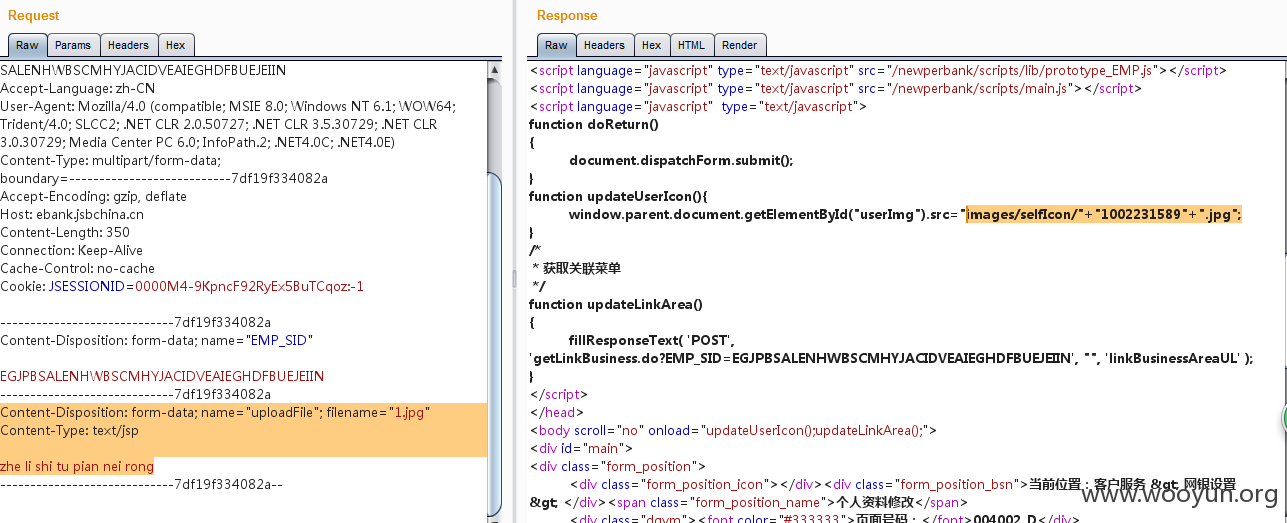Click 'Content-Type: multipart/form-data;' line
The height and width of the screenshot is (523, 1287).
111,160
